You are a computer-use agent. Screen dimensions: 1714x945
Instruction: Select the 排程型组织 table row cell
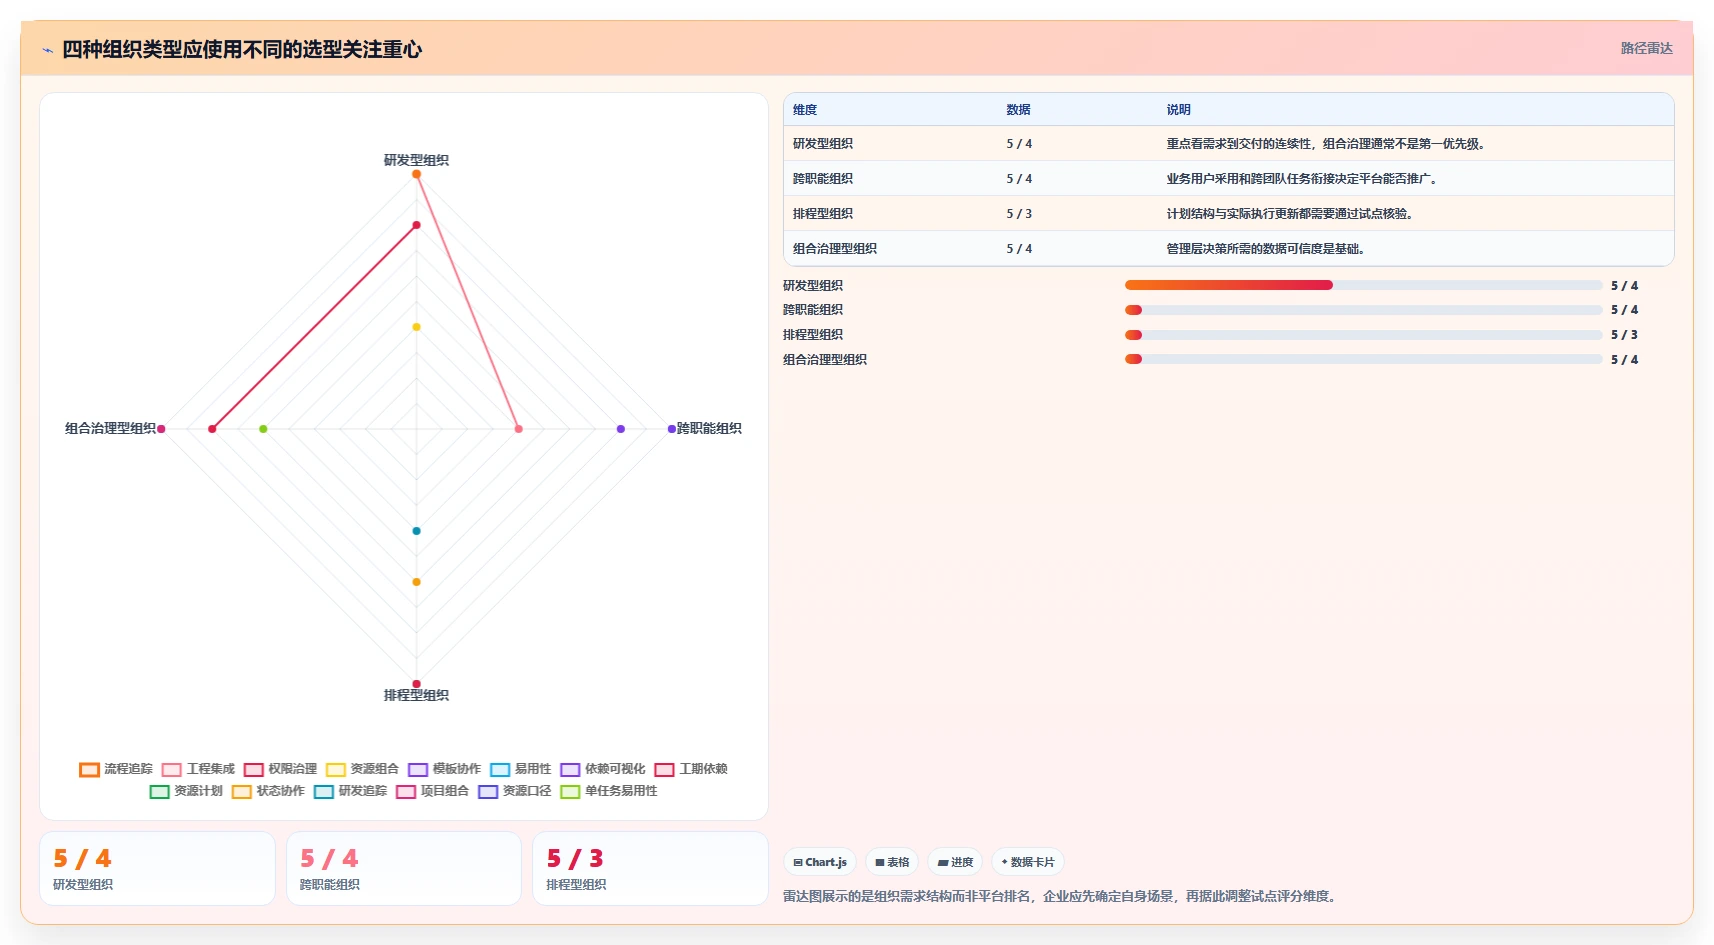(x=823, y=214)
